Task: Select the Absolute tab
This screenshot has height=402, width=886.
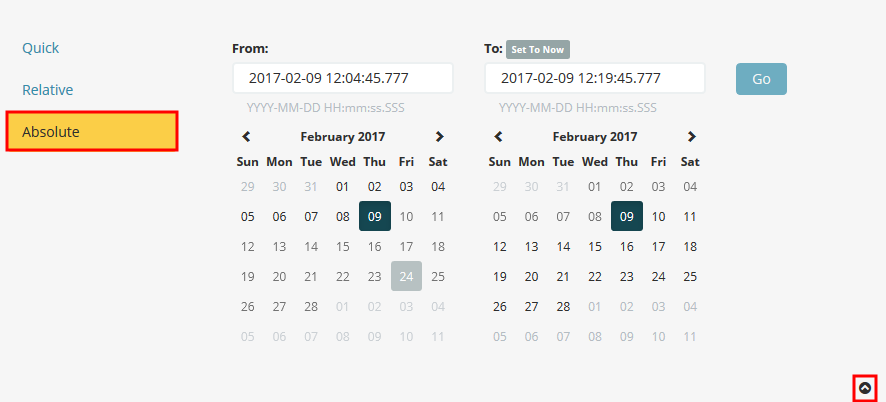Action: tap(92, 131)
